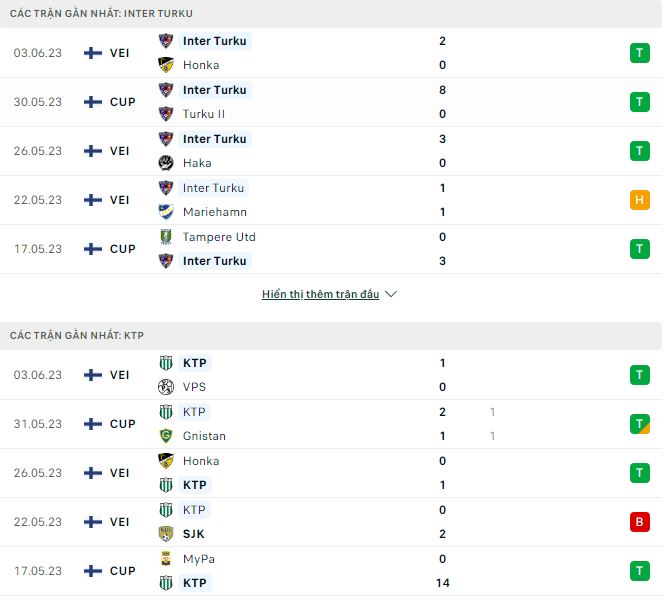This screenshot has height=600, width=664.
Task: Open the KTP versus Gnistan match date 31.05.23
Action: point(38,424)
